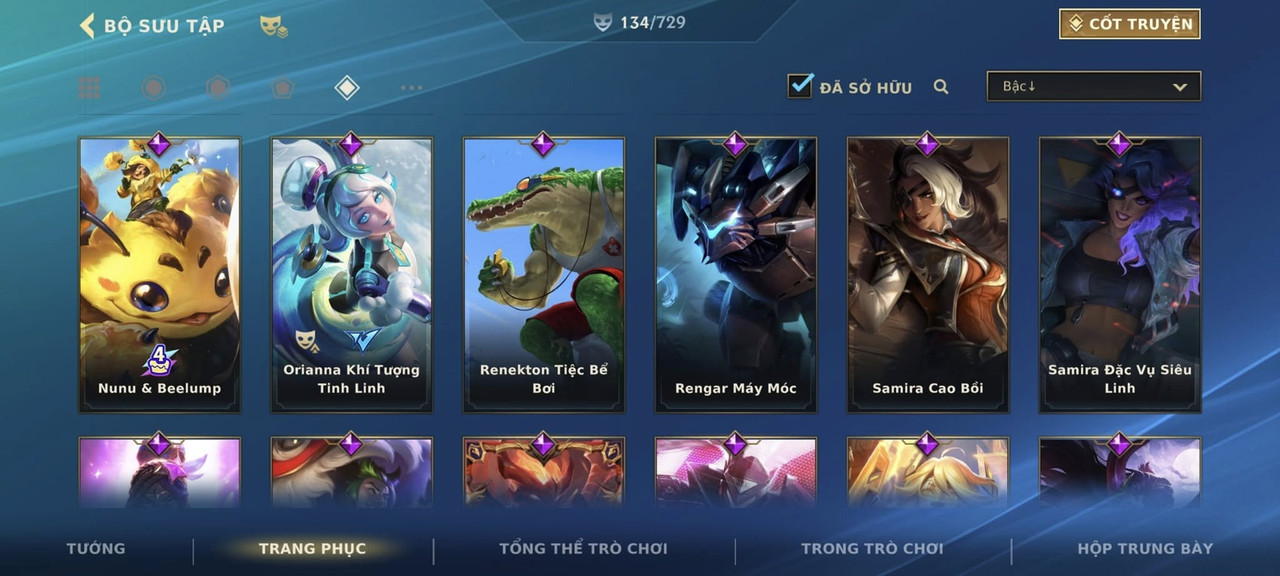Click the skin count mask icon
Screen dimensions: 1280x576
tap(602, 22)
